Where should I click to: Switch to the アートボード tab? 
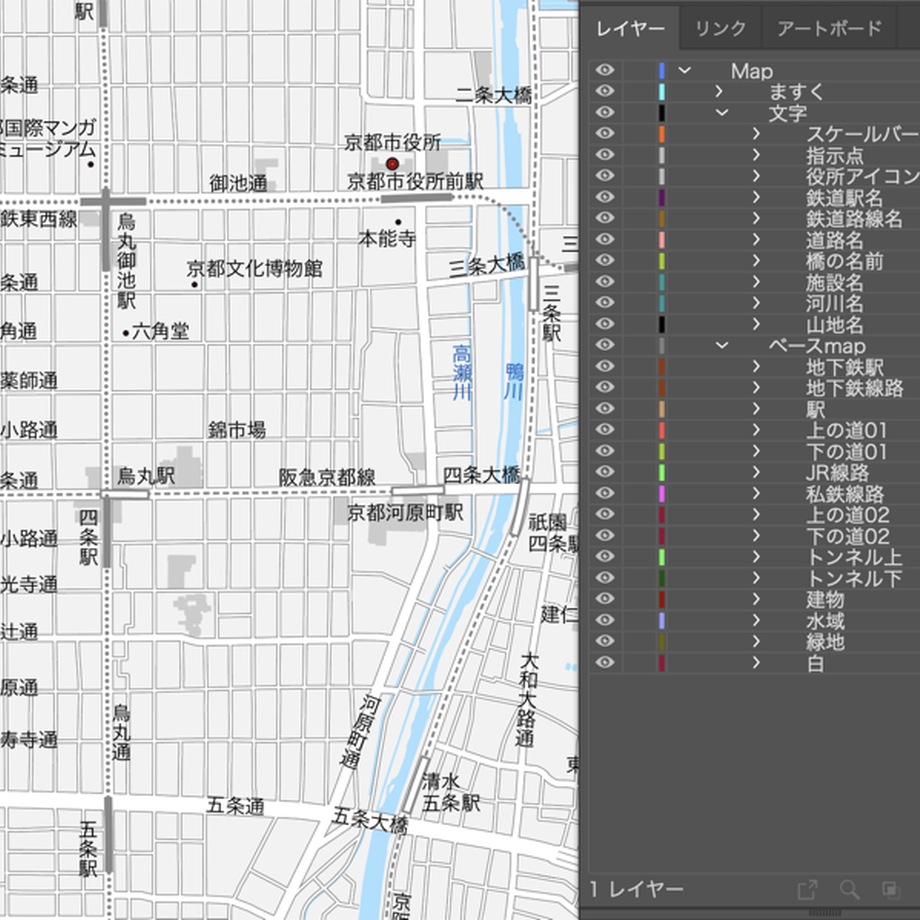829,28
